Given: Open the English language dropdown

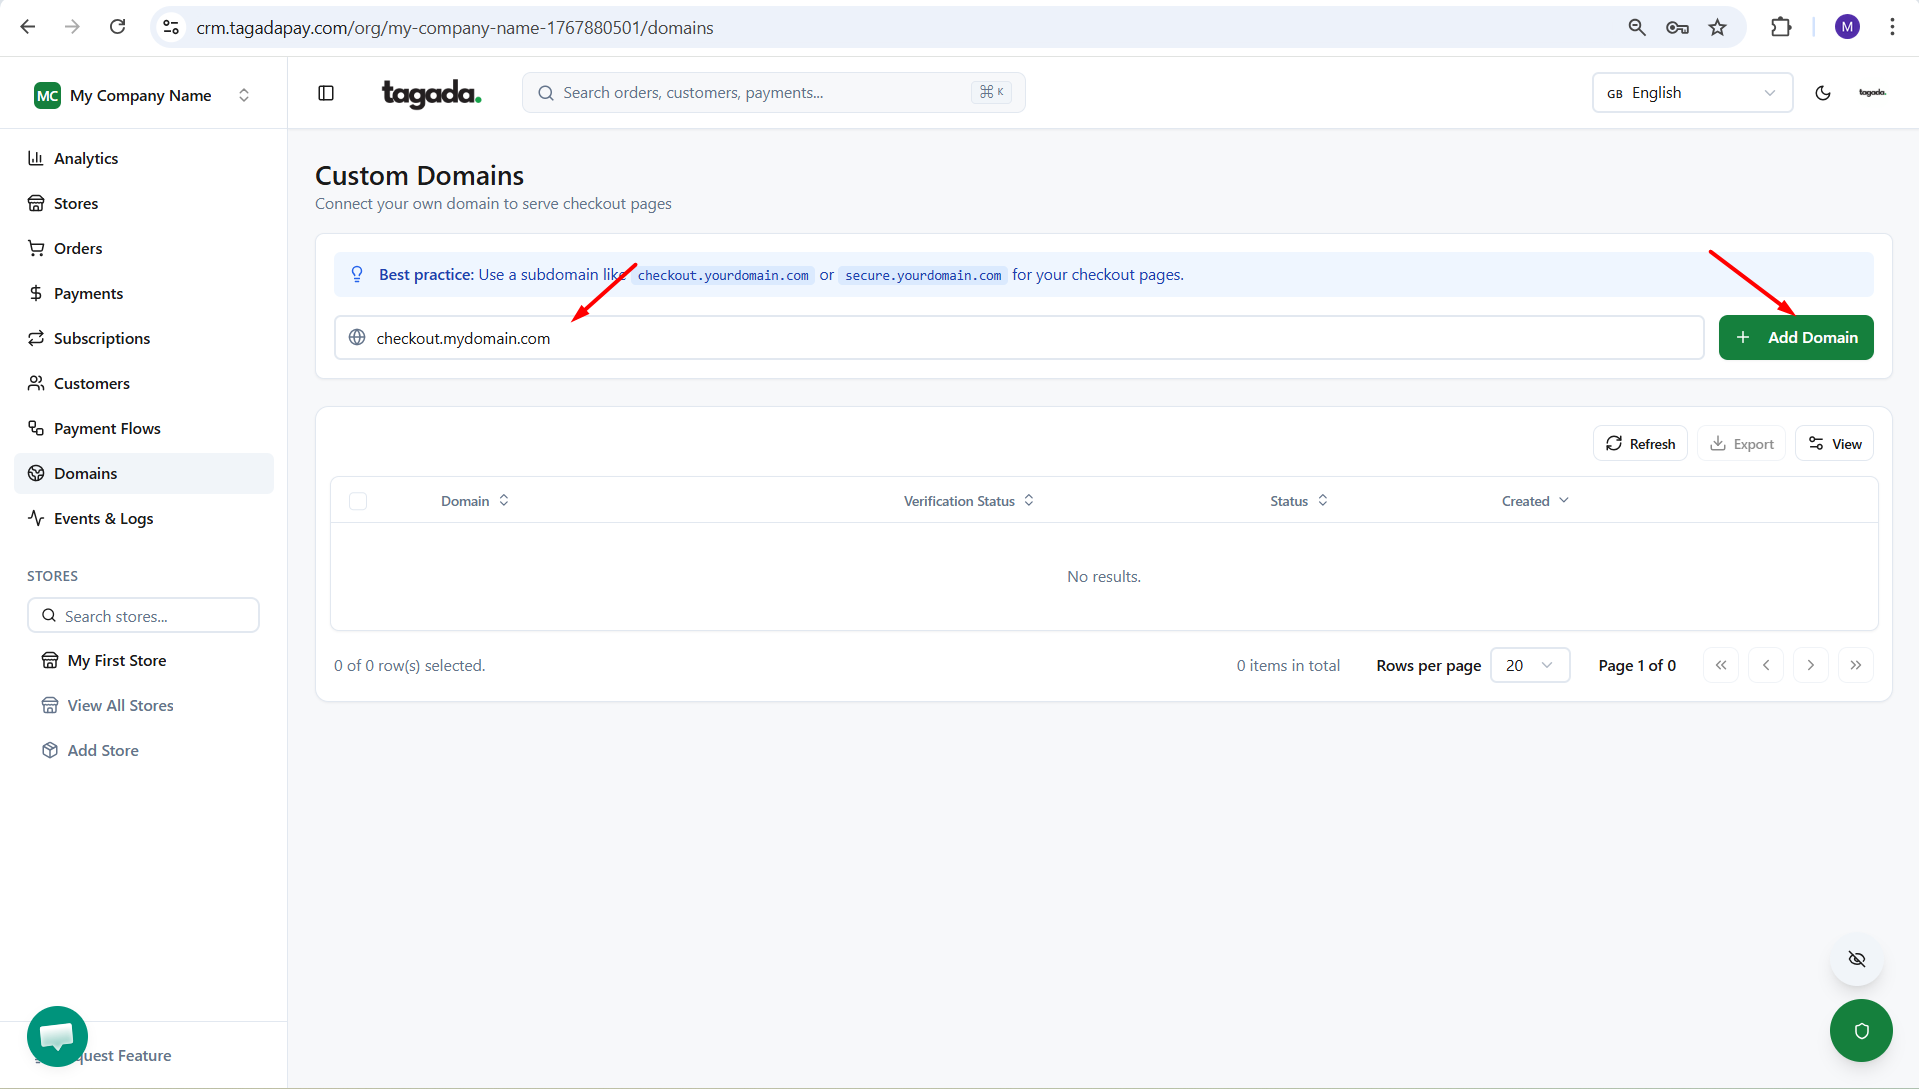Looking at the screenshot, I should pyautogui.click(x=1691, y=93).
